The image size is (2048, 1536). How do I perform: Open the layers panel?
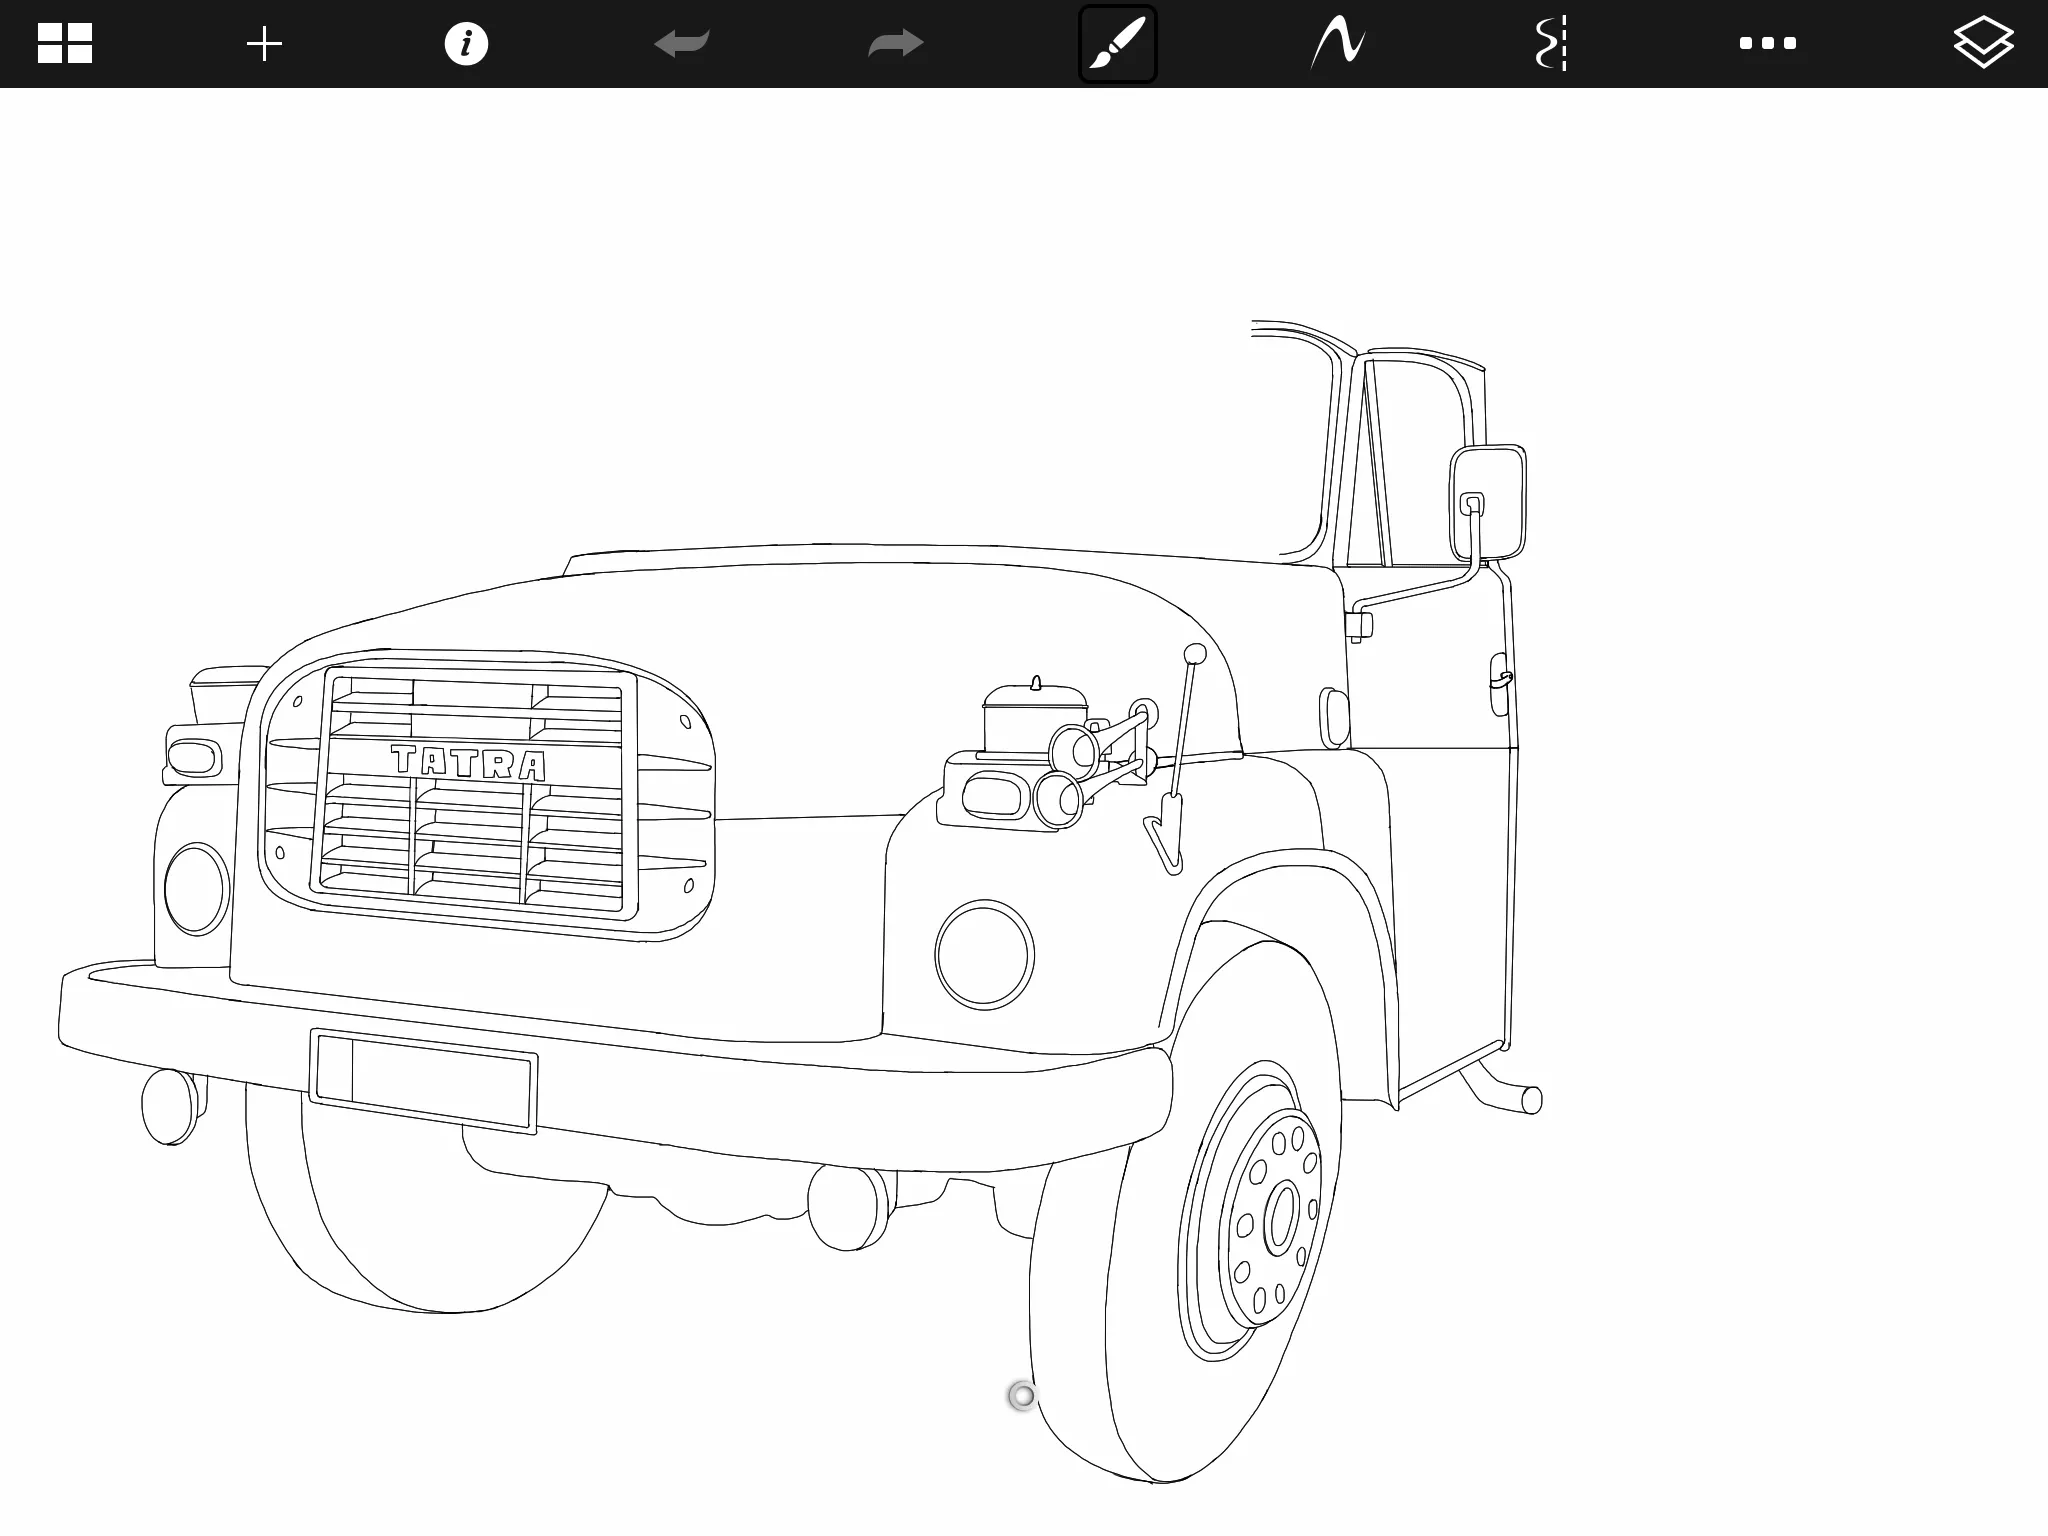pos(1983,44)
